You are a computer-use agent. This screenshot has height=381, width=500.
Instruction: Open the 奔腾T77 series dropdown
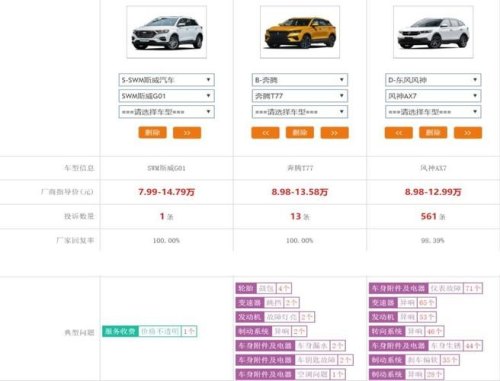pos(300,96)
